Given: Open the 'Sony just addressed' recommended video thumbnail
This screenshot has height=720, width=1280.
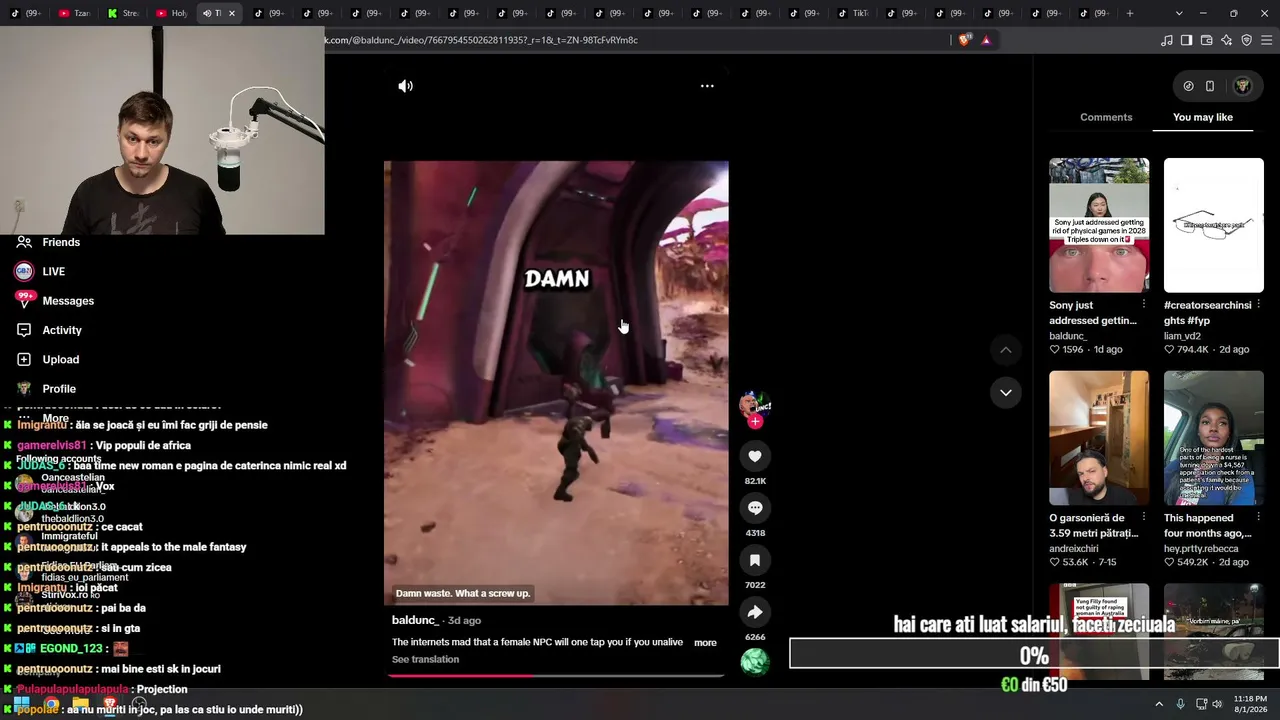Looking at the screenshot, I should pyautogui.click(x=1099, y=225).
